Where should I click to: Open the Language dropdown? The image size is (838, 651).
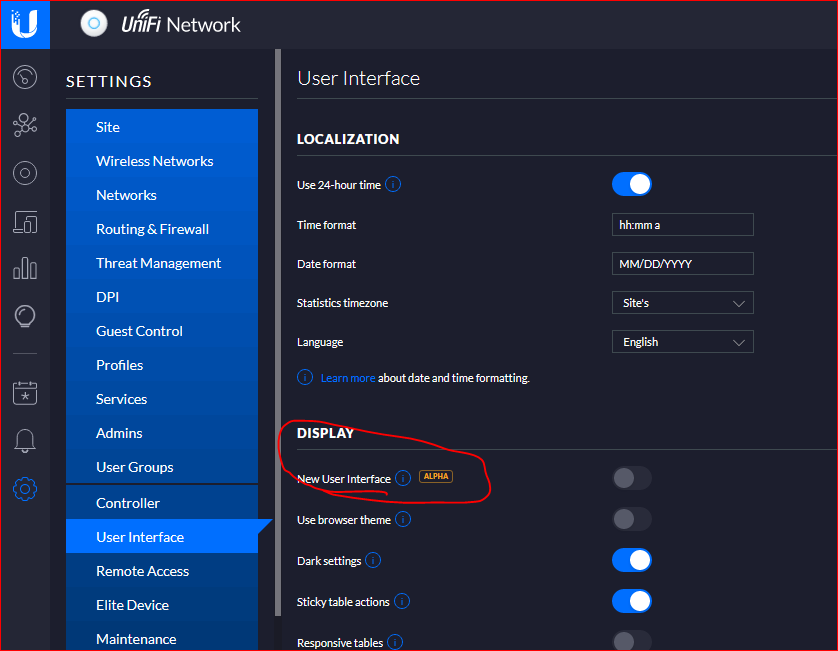(x=682, y=342)
